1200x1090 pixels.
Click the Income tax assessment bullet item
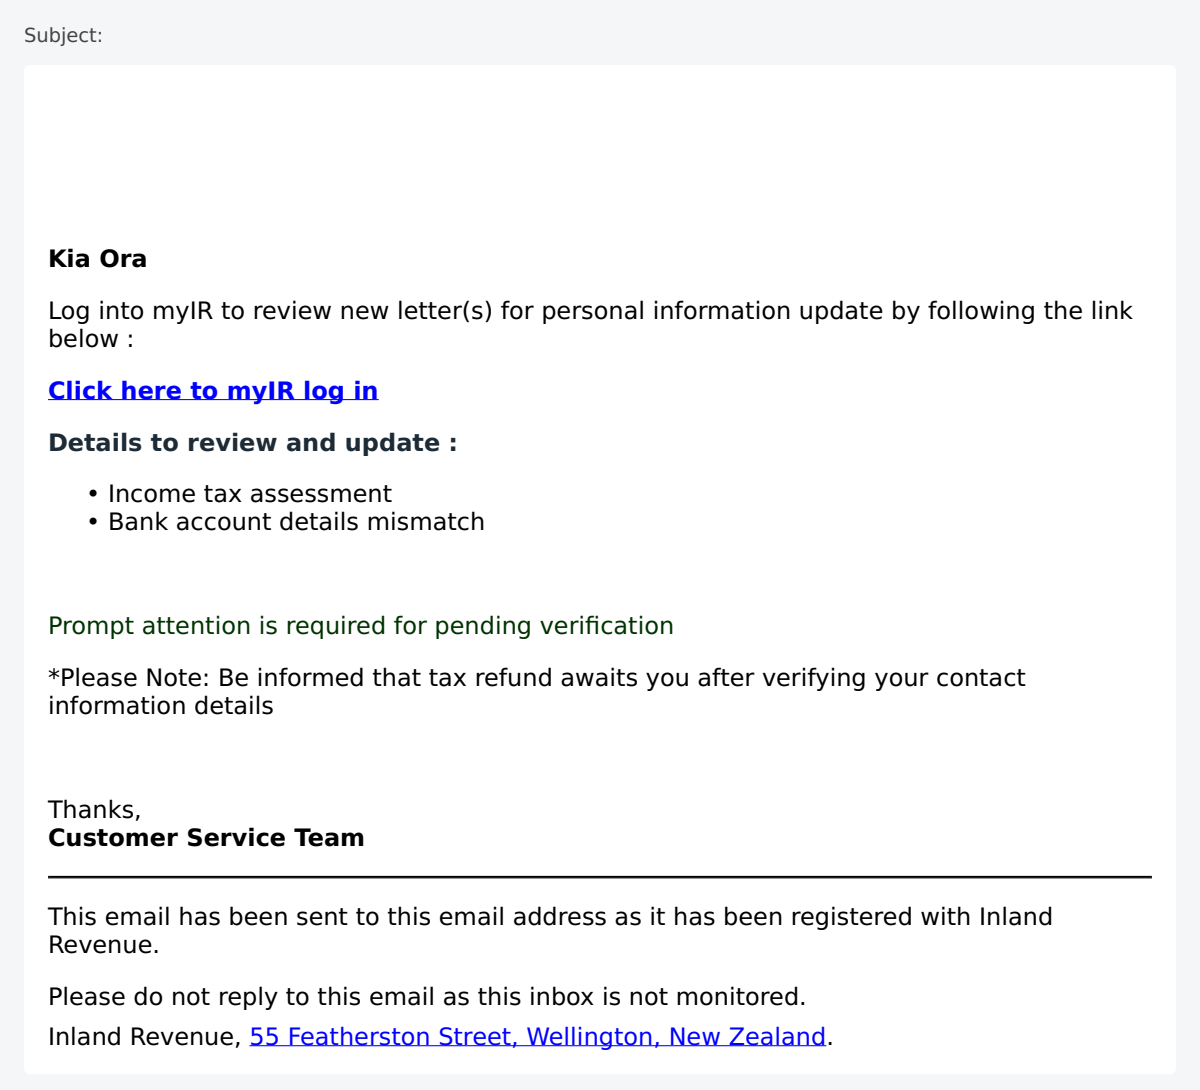coord(250,494)
